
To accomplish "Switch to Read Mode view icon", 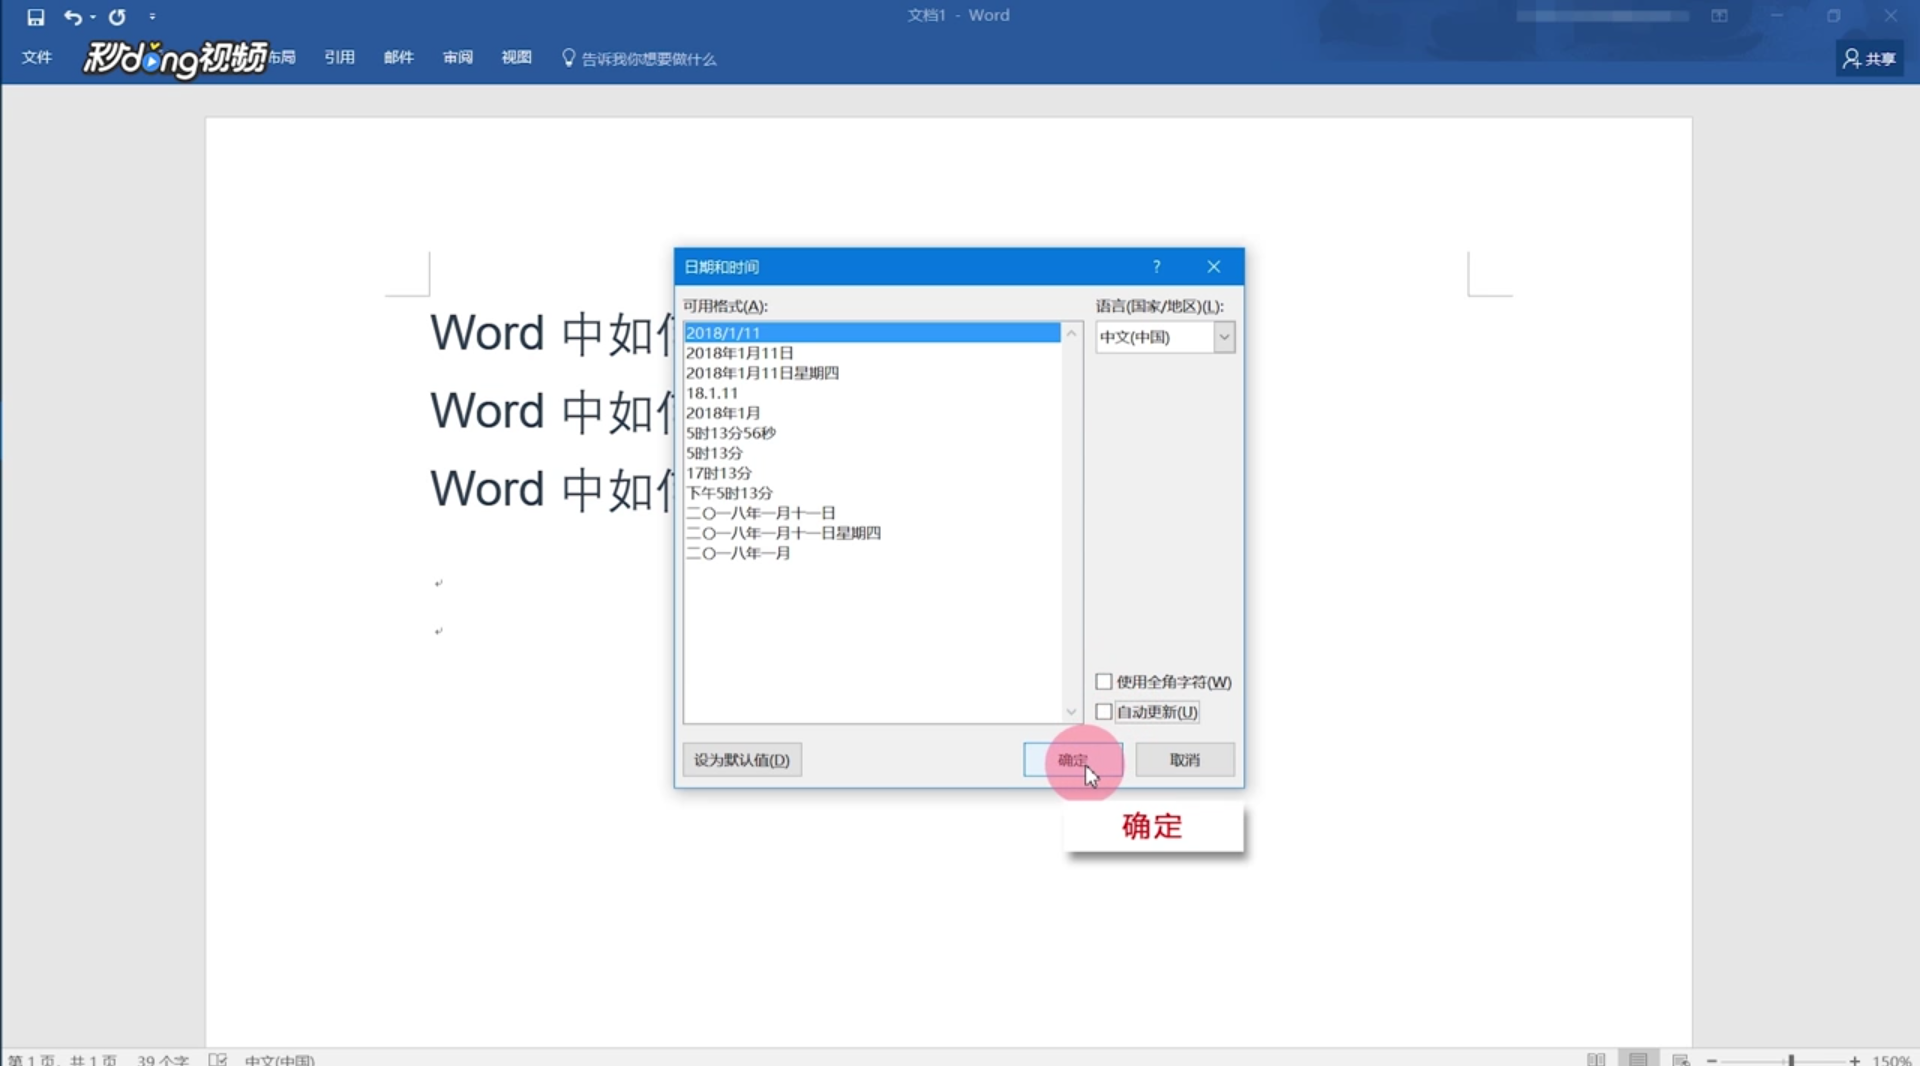I will pyautogui.click(x=1596, y=1058).
